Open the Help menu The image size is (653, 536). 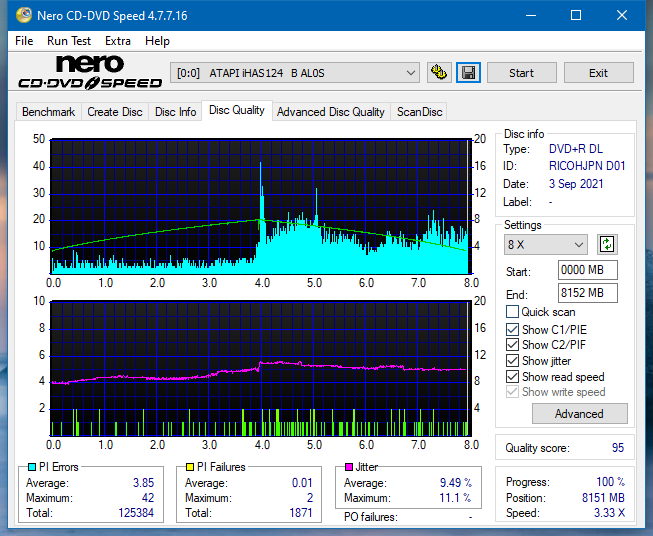157,41
